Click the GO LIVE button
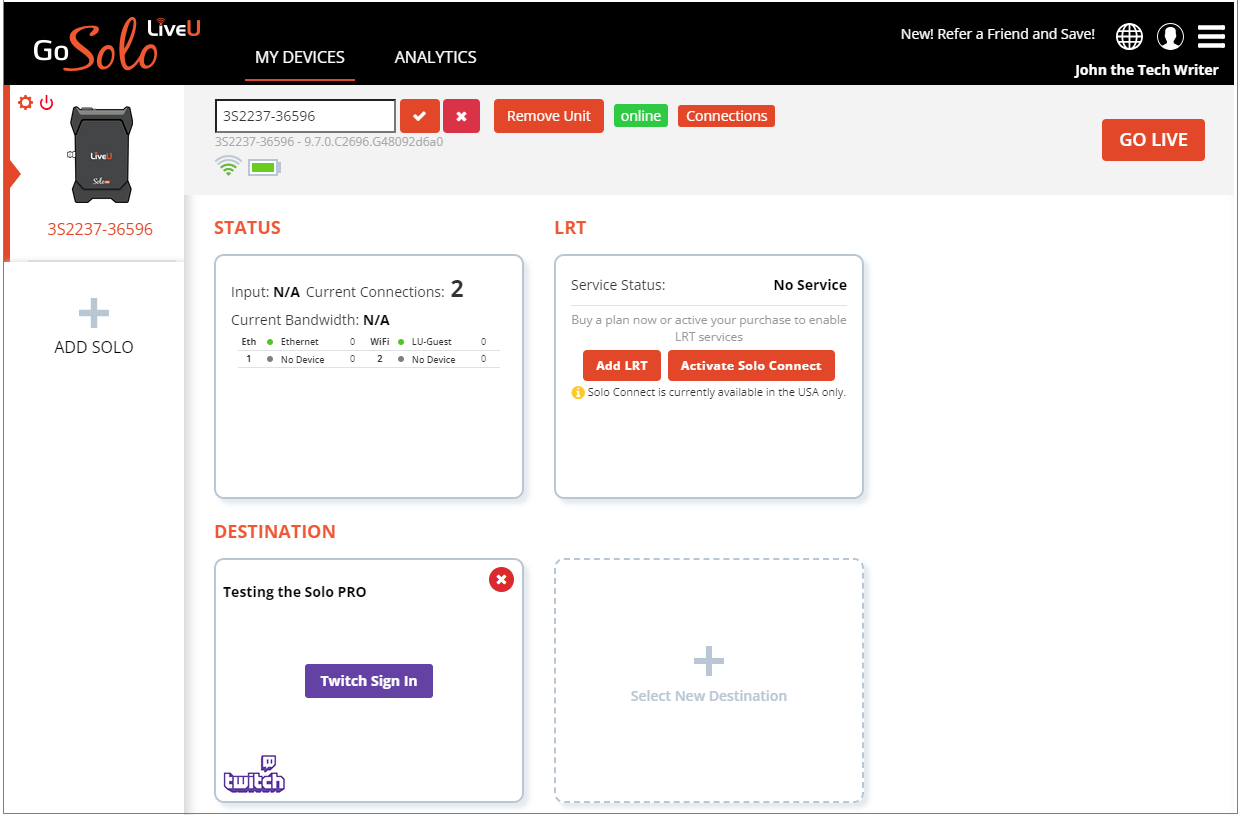Viewport: 1242px width, 815px height. coord(1153,140)
